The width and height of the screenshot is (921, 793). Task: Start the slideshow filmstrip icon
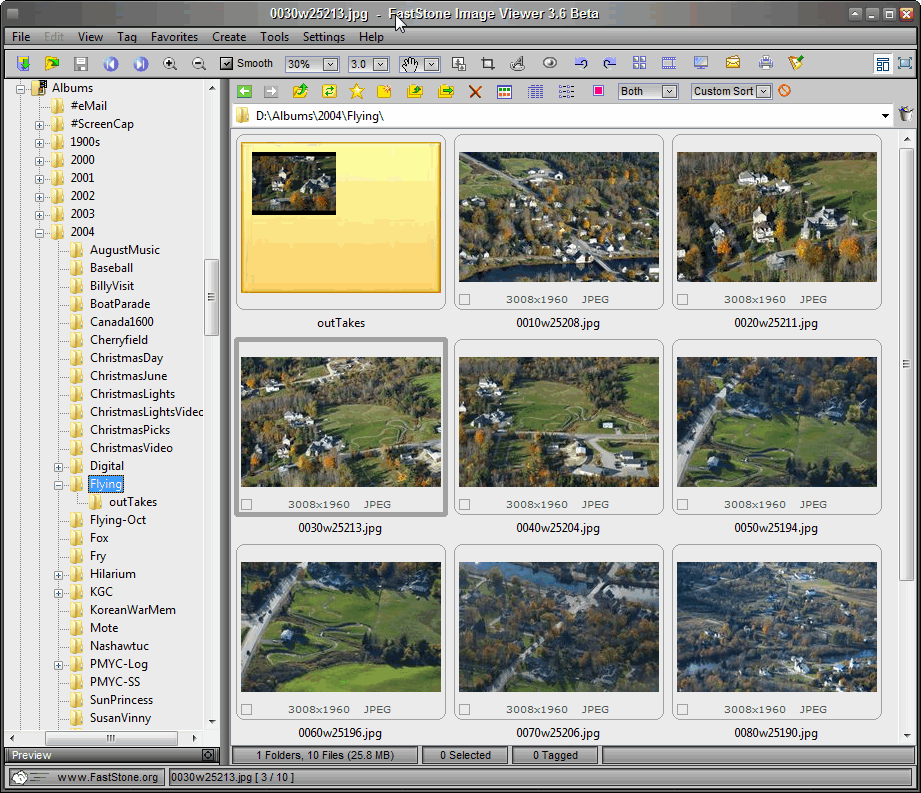pyautogui.click(x=669, y=63)
